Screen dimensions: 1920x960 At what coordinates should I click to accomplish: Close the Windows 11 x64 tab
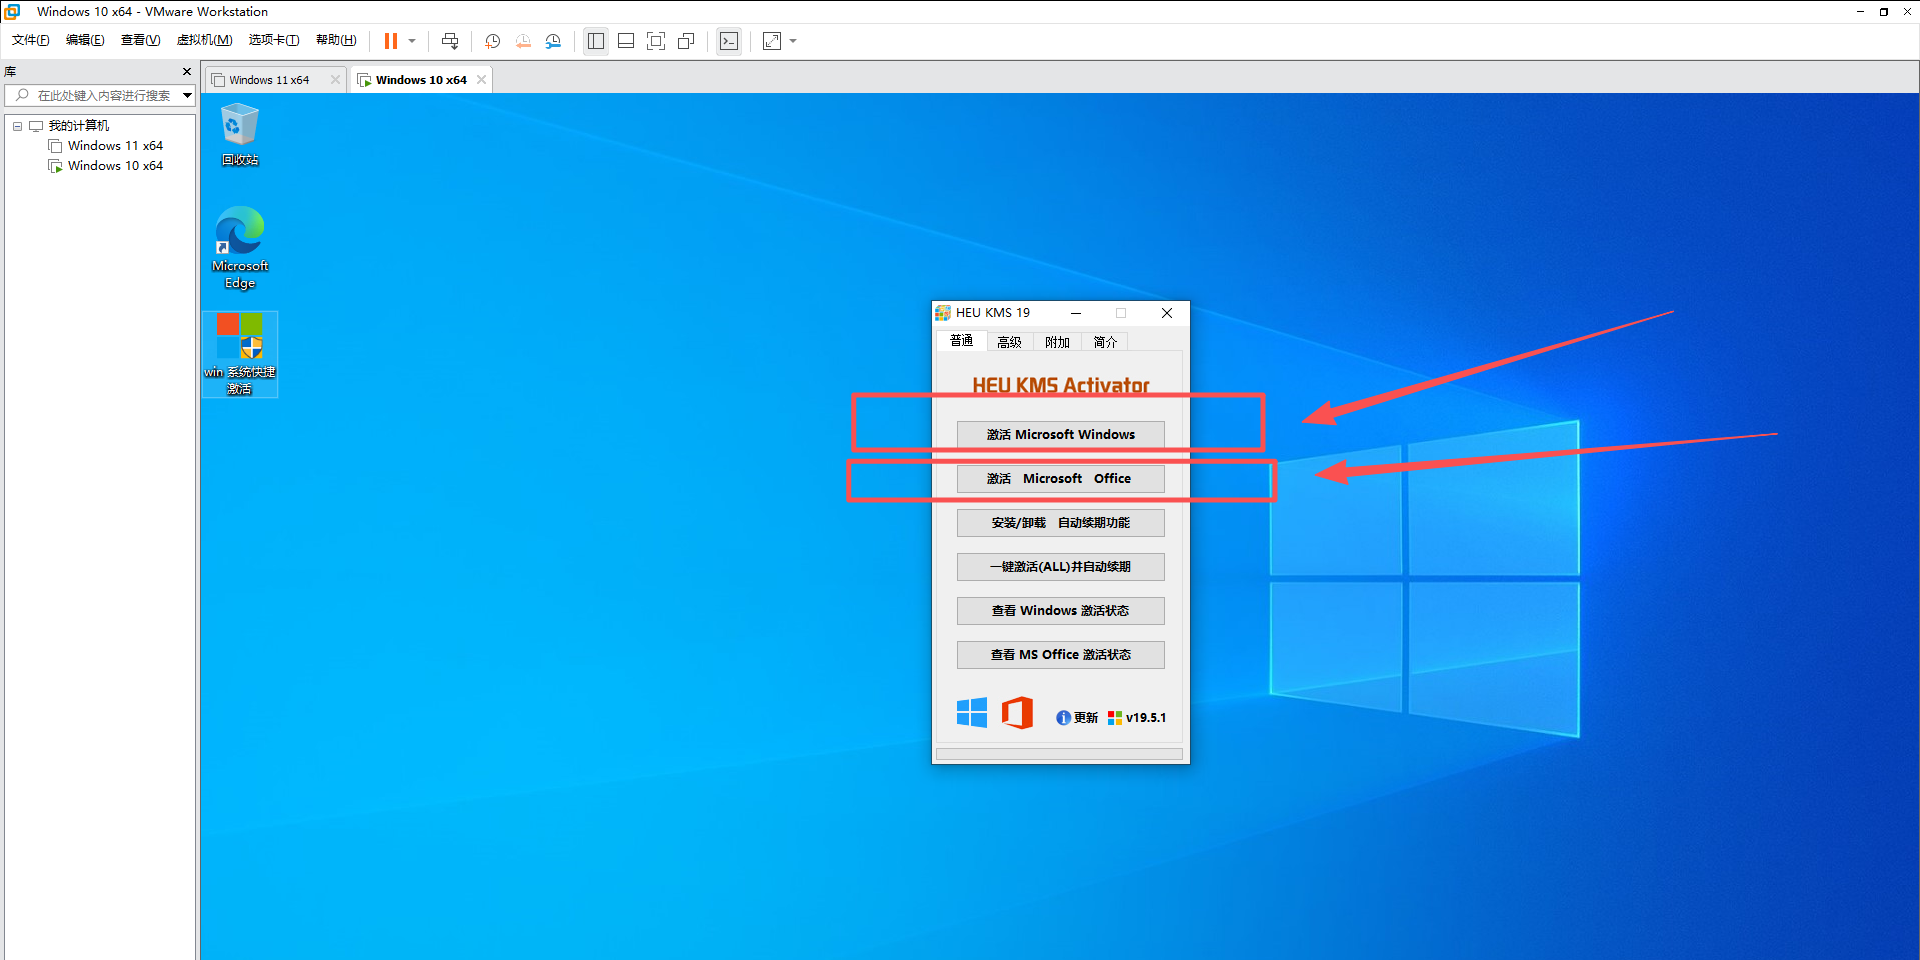point(335,80)
